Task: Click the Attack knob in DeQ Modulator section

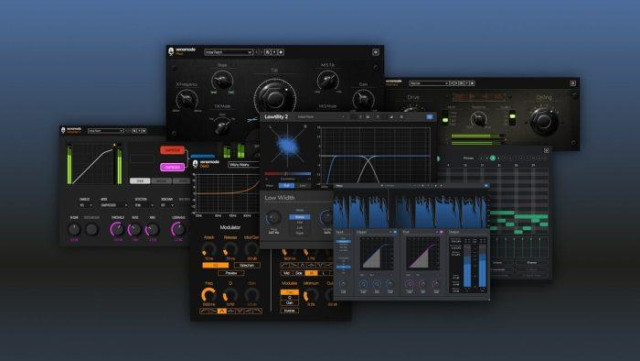Action: (x=209, y=250)
